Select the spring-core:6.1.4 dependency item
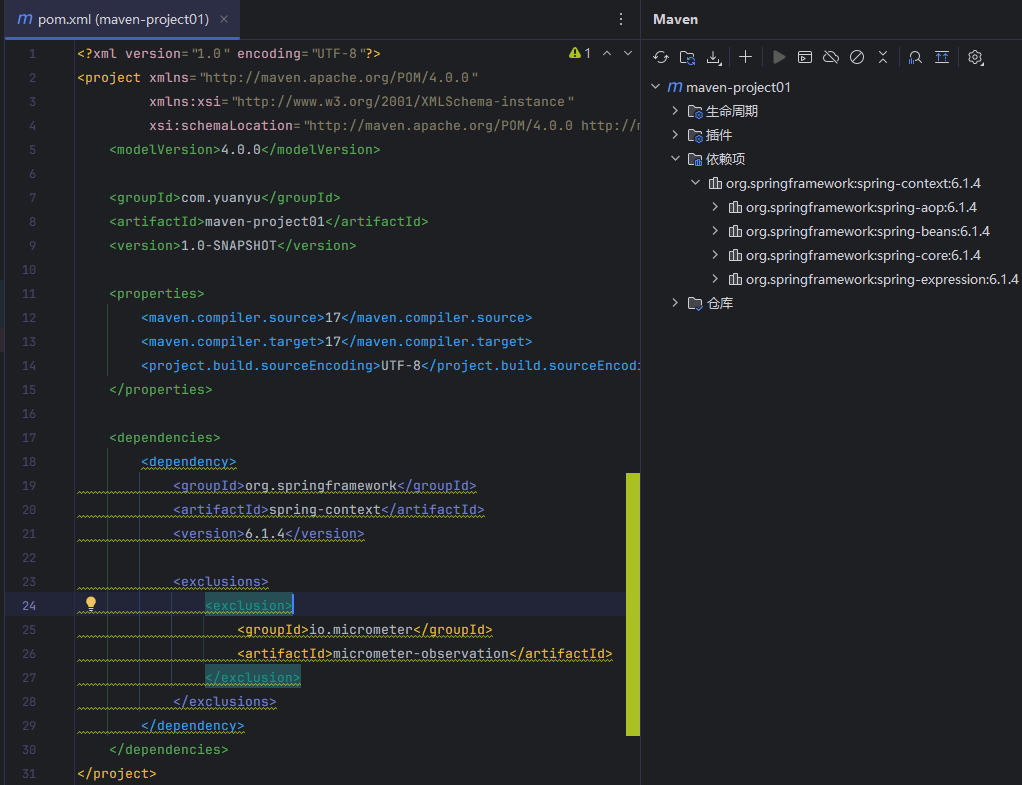 coord(863,255)
